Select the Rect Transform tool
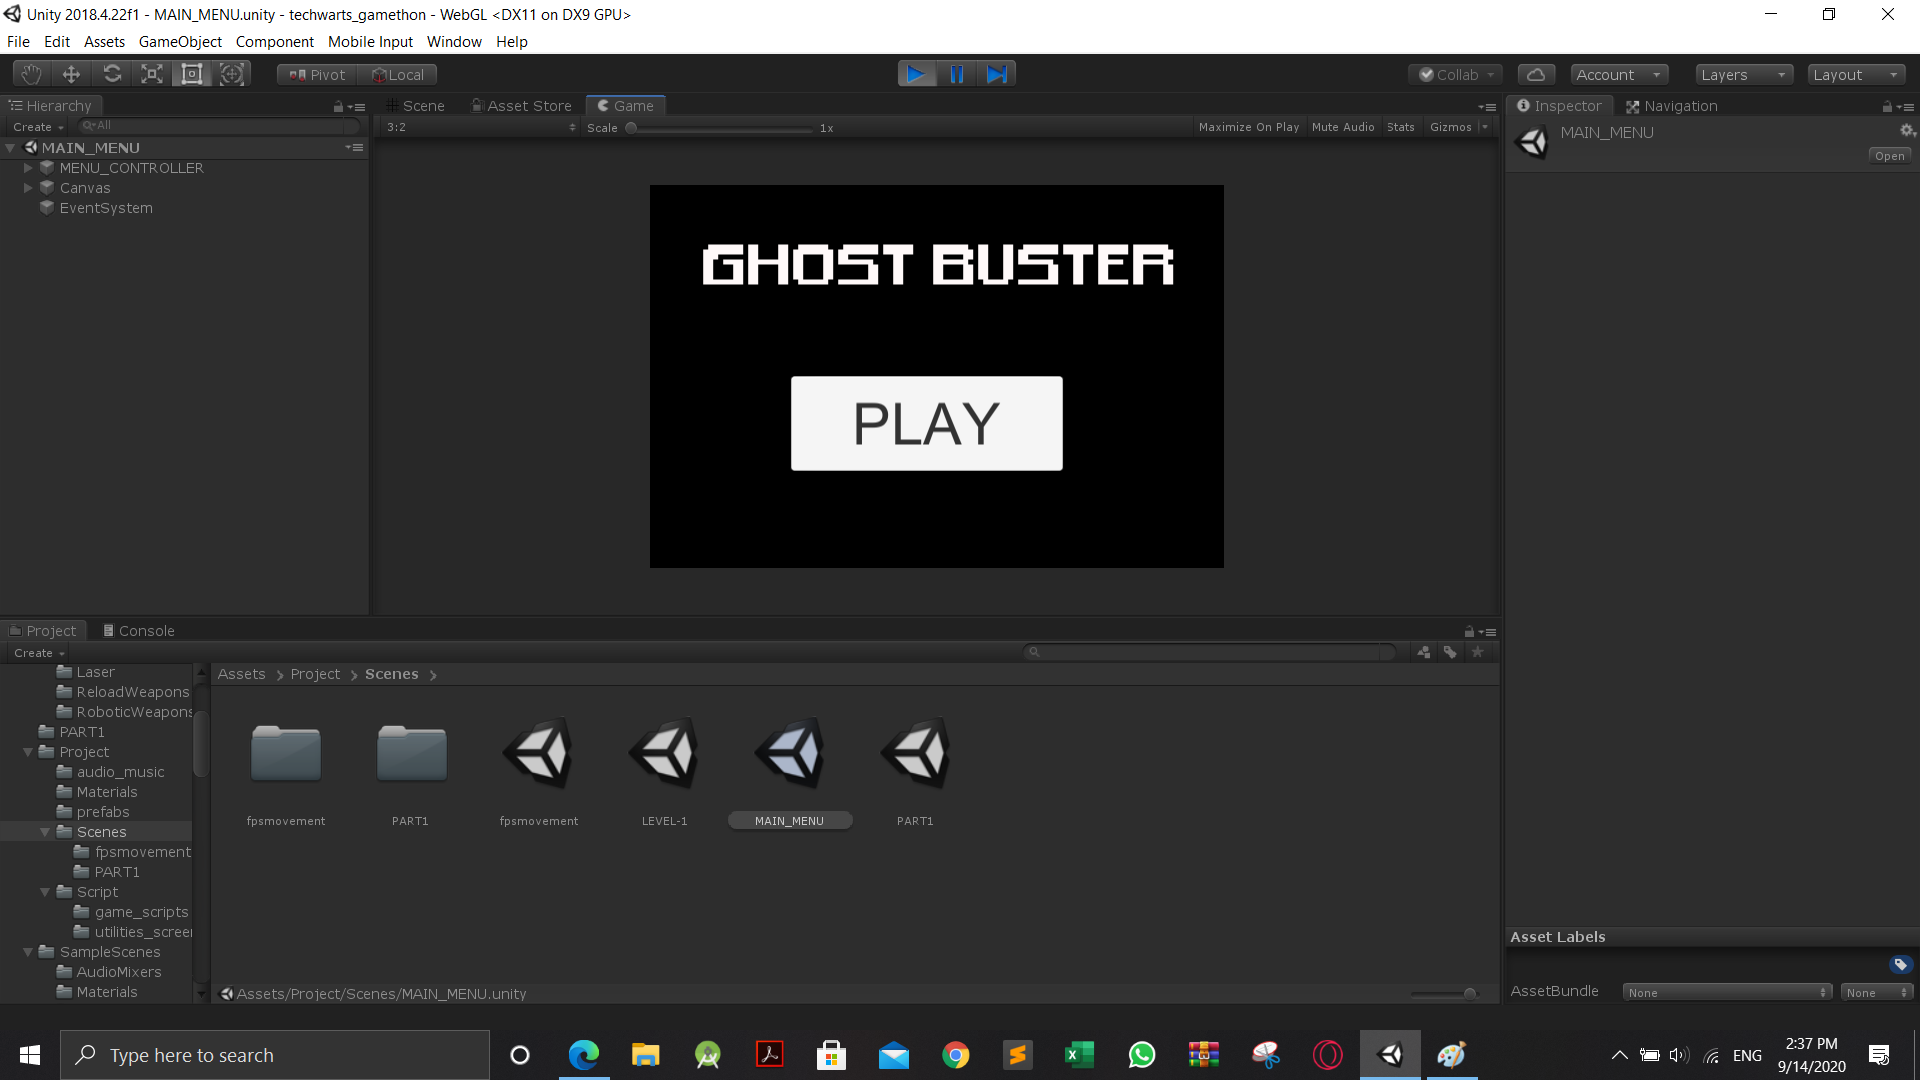The image size is (1920, 1080). (192, 74)
